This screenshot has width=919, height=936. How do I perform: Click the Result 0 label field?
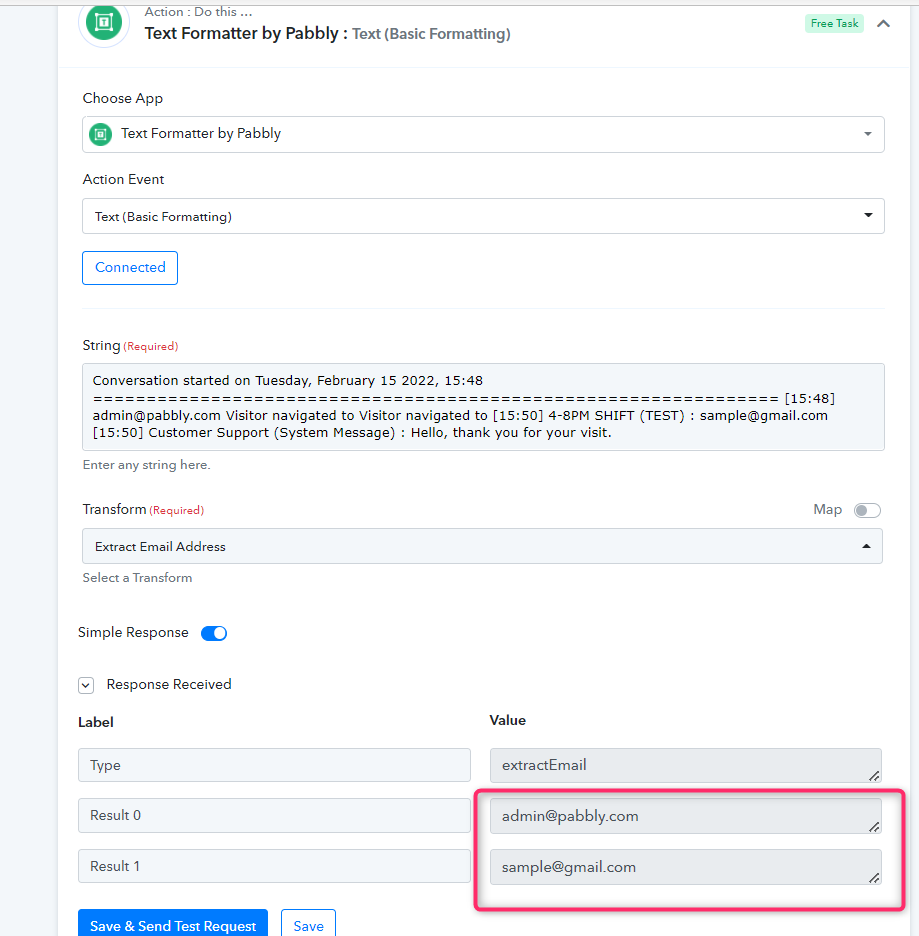pyautogui.click(x=274, y=815)
